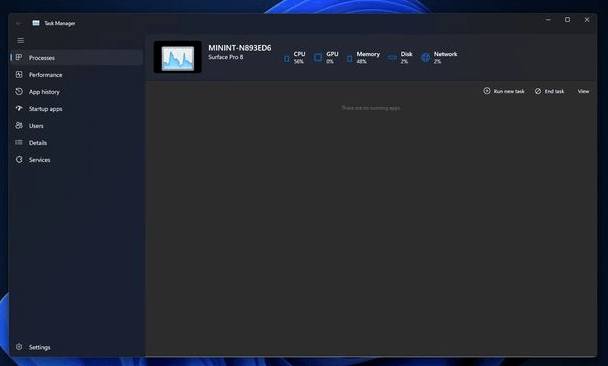
Task: Open the Memory usage summary
Action: tap(363, 57)
